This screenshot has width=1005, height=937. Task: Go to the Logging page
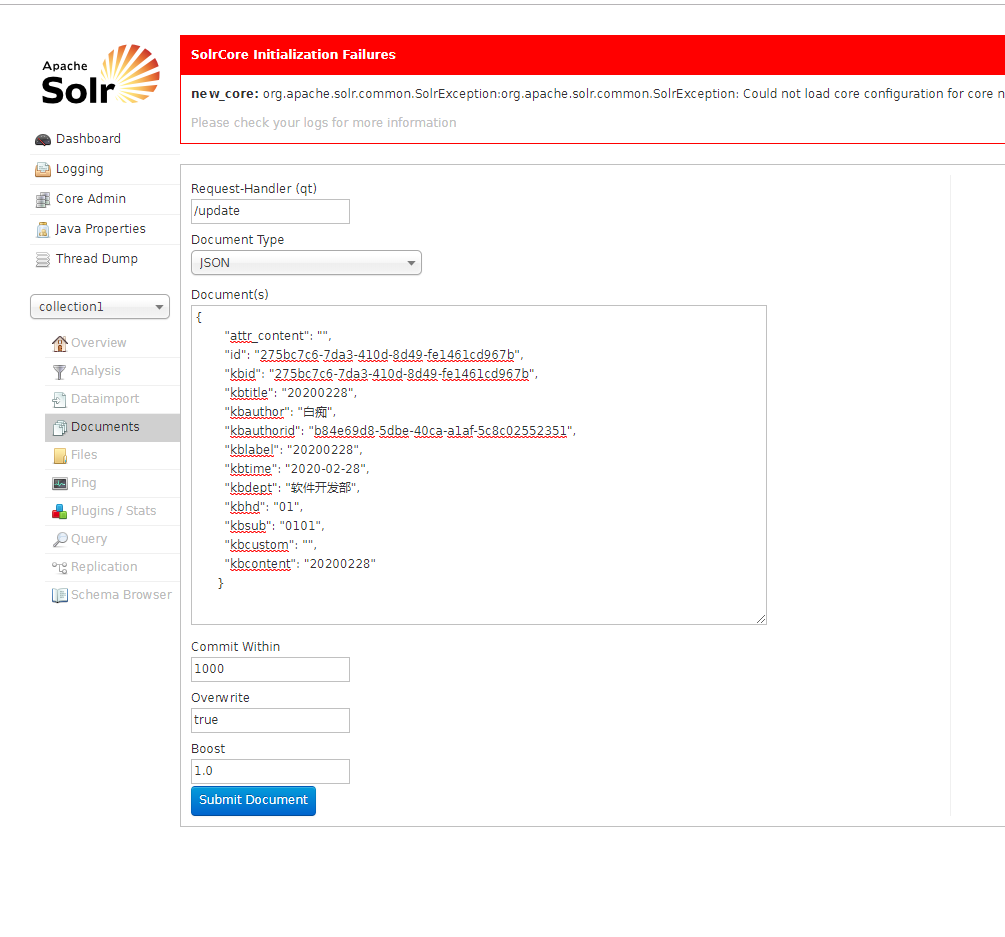pyautogui.click(x=79, y=169)
